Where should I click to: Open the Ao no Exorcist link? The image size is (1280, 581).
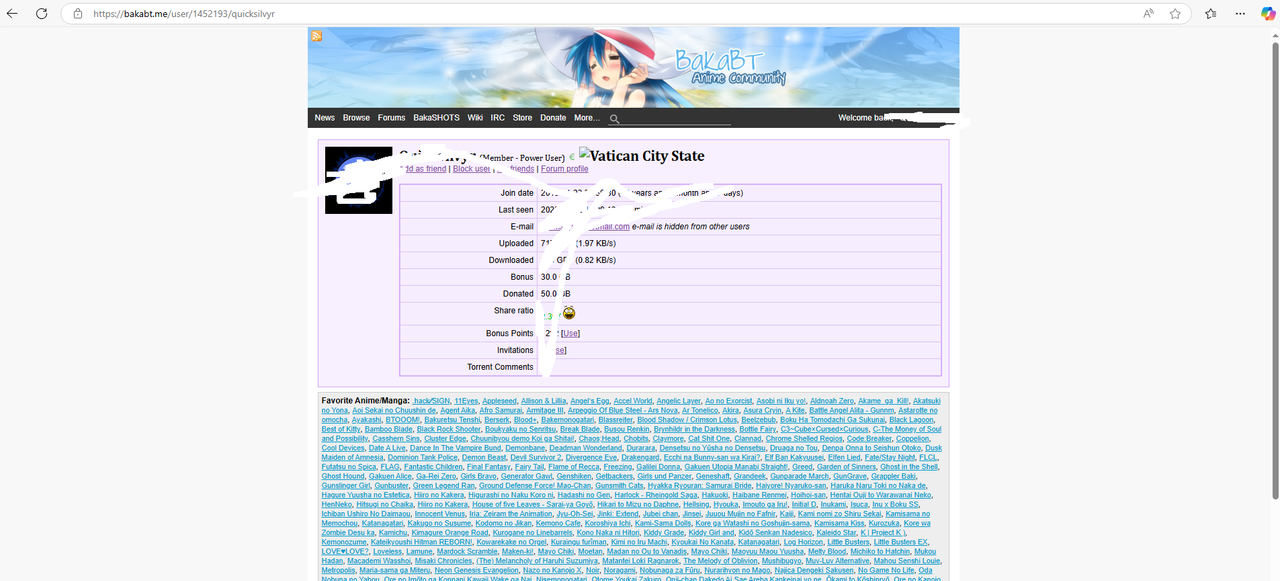(728, 401)
